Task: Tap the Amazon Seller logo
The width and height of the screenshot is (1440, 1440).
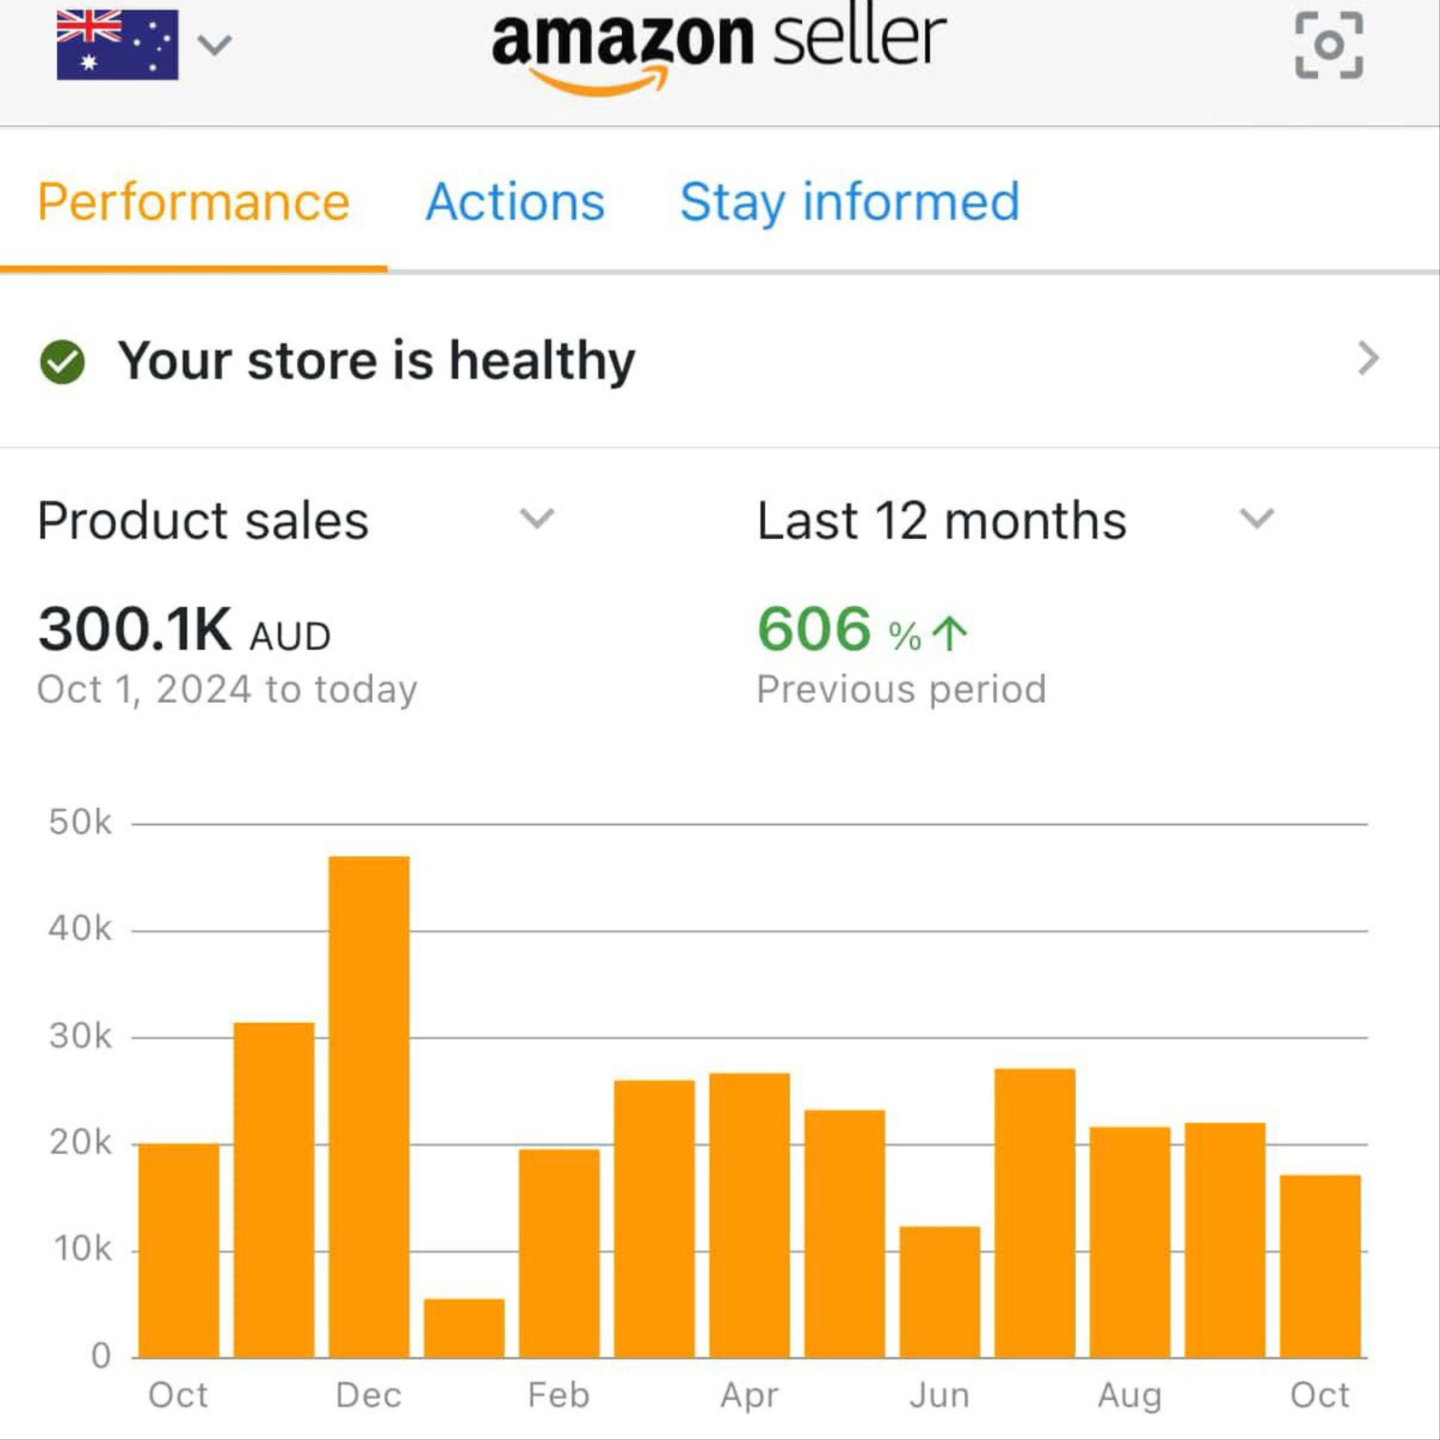Action: pos(718,48)
